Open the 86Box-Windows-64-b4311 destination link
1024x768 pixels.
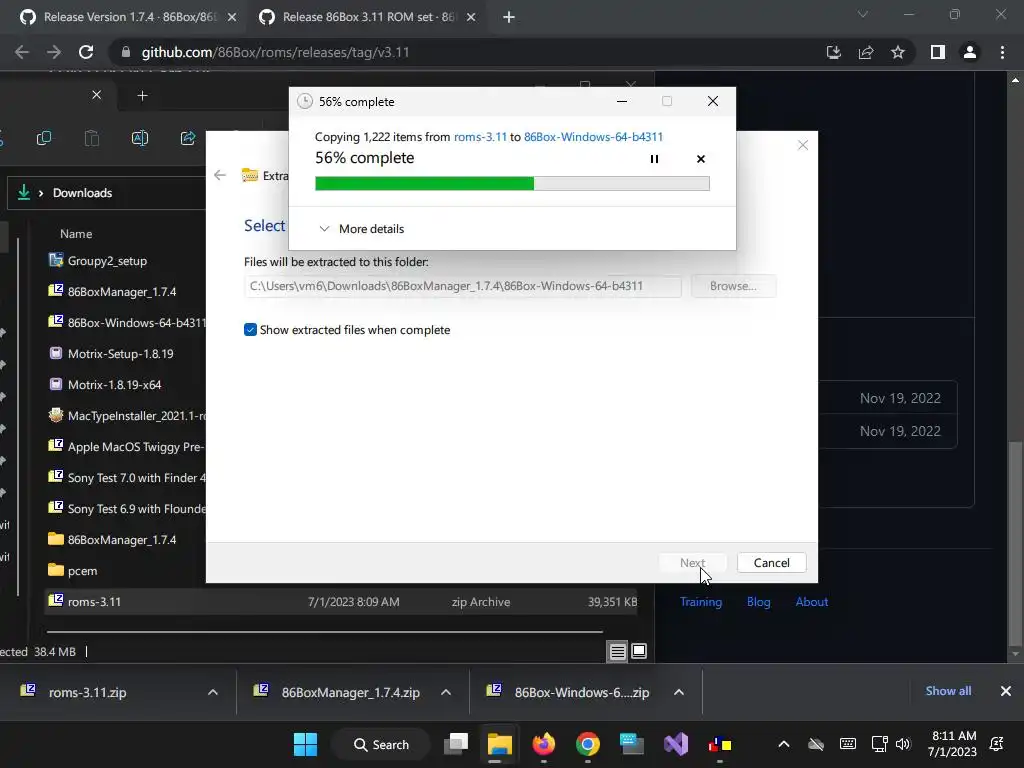coord(593,136)
